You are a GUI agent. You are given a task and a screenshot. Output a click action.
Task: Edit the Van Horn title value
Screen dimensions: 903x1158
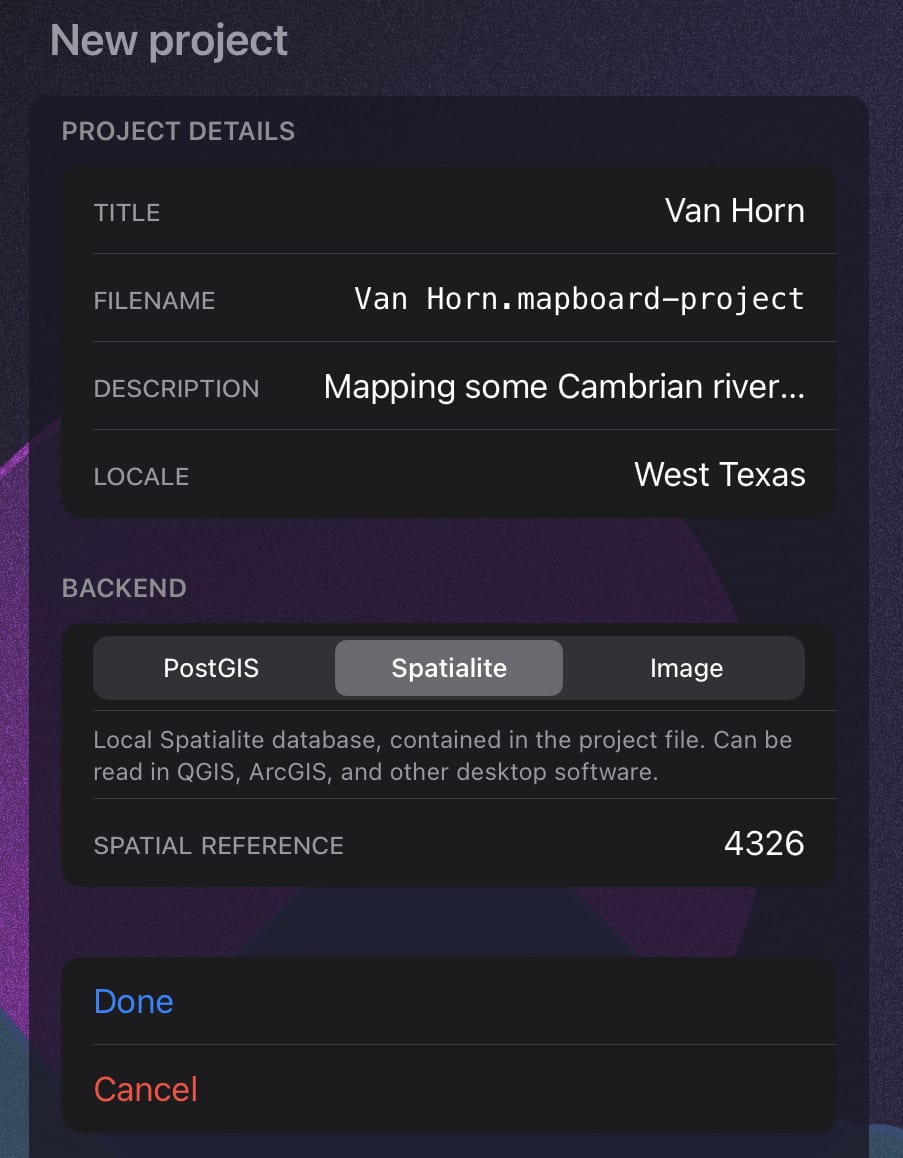tap(734, 211)
